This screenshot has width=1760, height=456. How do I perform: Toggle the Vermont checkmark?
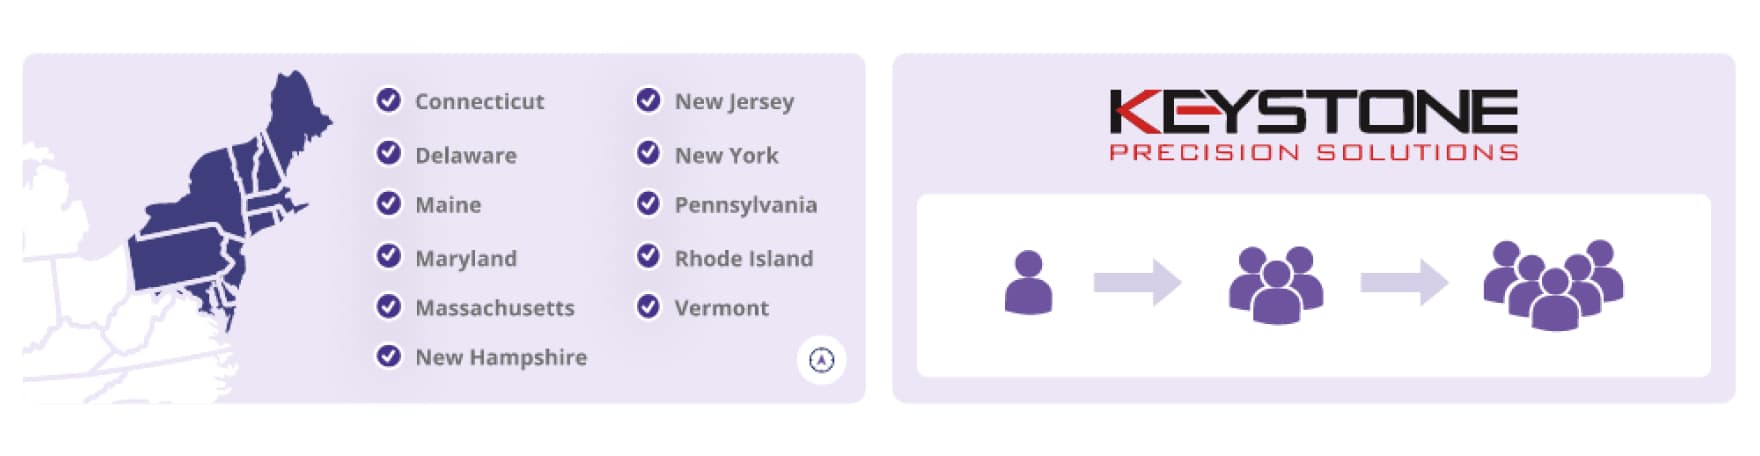pyautogui.click(x=648, y=307)
